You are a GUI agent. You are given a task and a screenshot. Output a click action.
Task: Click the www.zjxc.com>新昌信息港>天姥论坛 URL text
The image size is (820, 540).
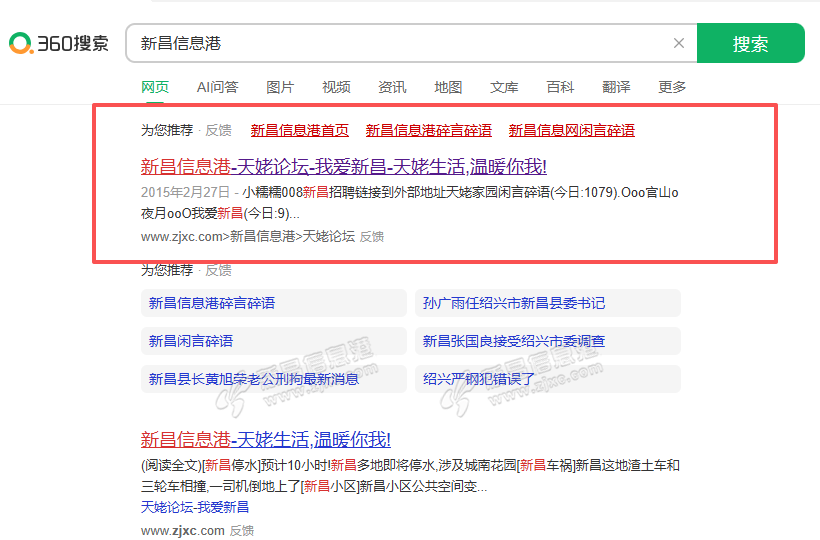[248, 237]
